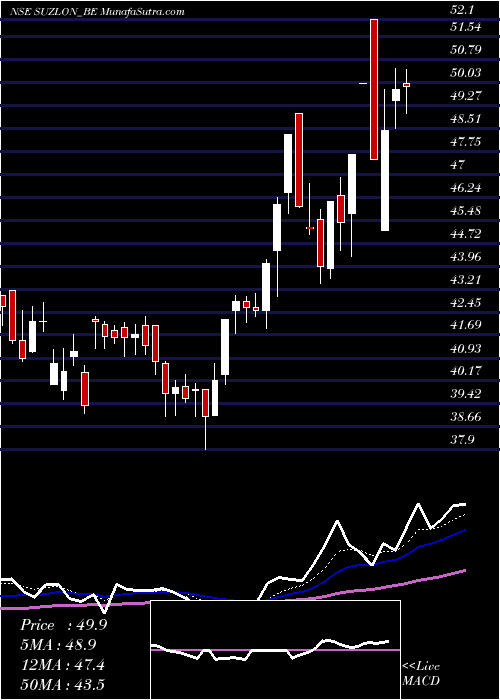Click the tallest red candlestick reaching 52.1
The width and height of the screenshot is (500, 700).
(x=374, y=89)
